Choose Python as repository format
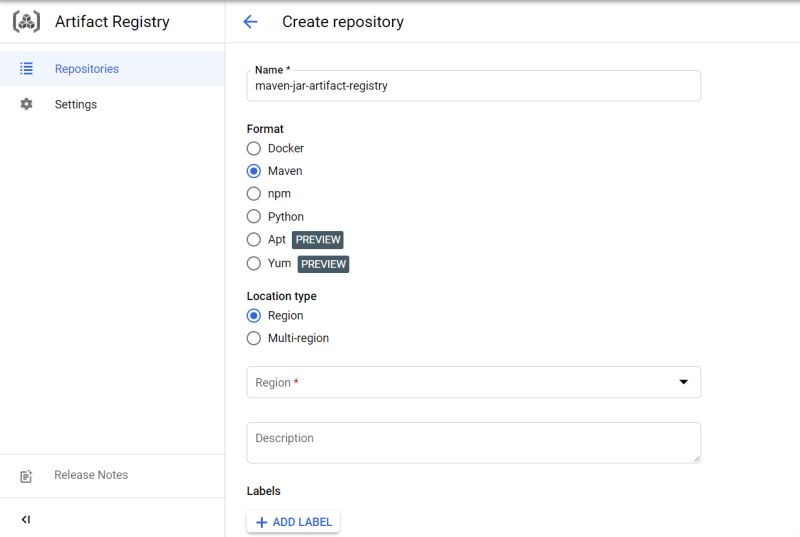This screenshot has height=537, width=800. 254,216
